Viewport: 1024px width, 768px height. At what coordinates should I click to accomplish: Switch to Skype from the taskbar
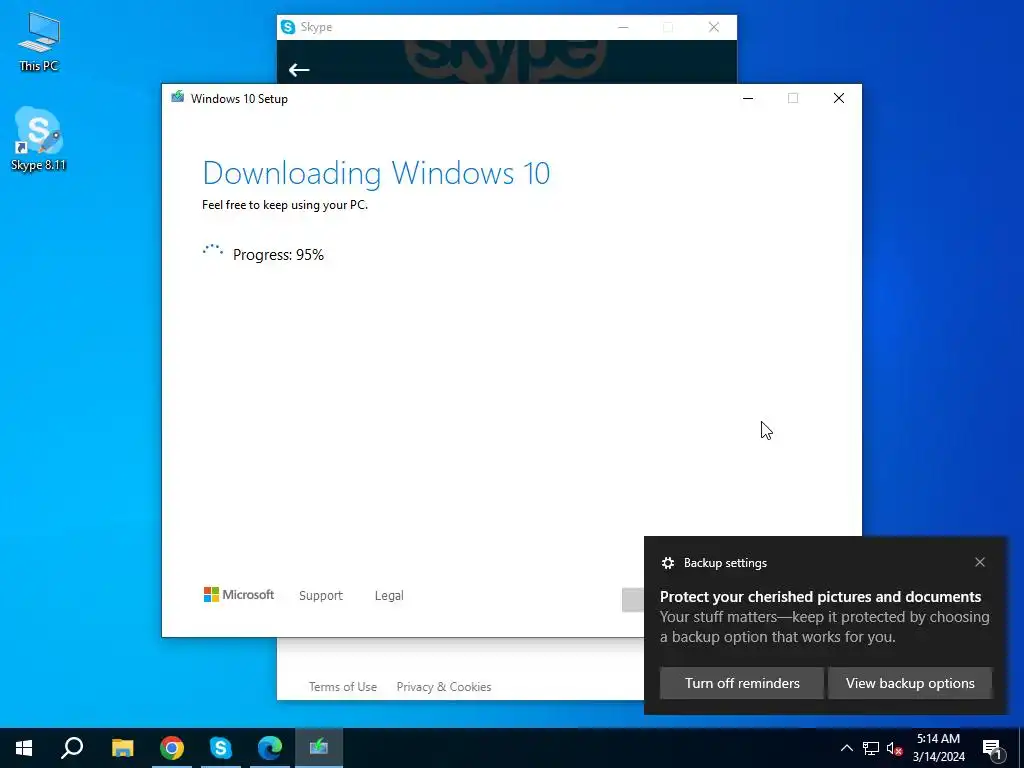coord(221,748)
